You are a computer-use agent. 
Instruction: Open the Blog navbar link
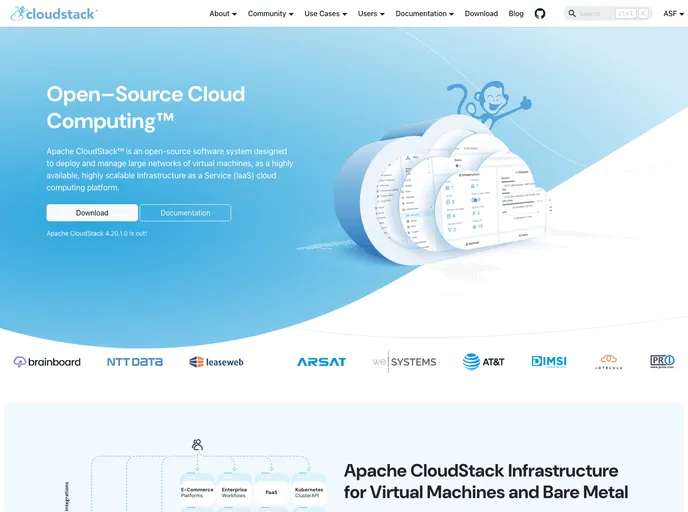516,14
